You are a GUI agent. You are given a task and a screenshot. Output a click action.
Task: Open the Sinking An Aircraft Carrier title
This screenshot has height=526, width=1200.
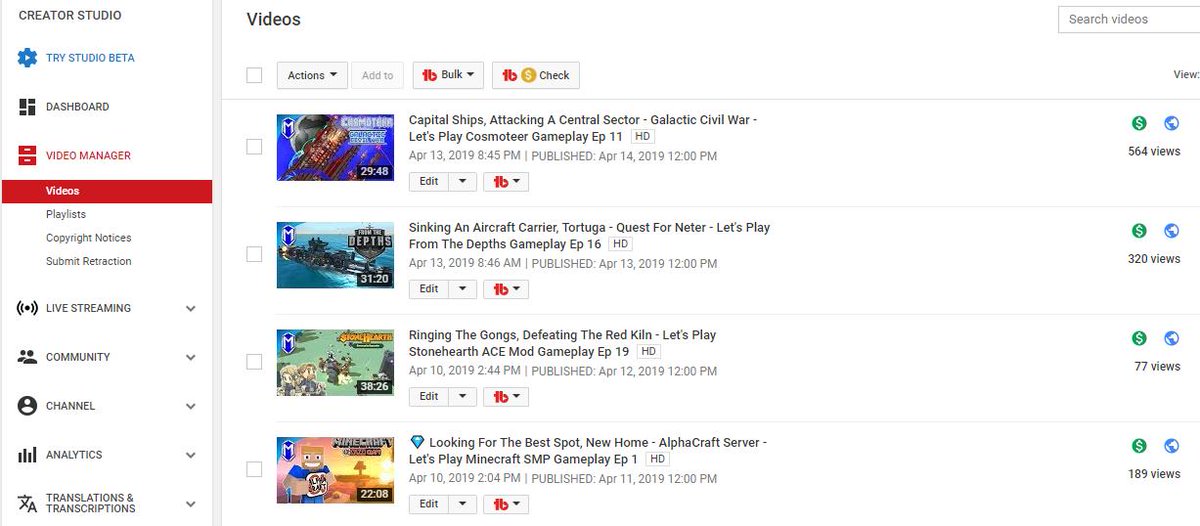[589, 236]
